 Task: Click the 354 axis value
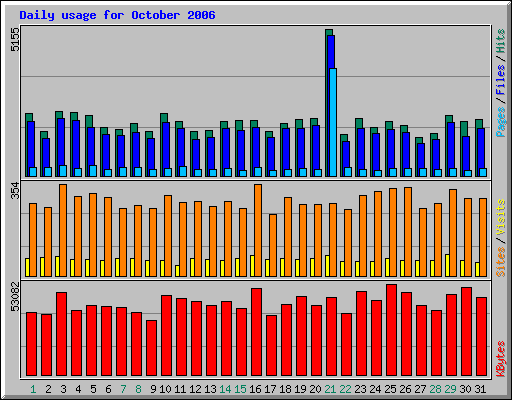tap(15, 191)
